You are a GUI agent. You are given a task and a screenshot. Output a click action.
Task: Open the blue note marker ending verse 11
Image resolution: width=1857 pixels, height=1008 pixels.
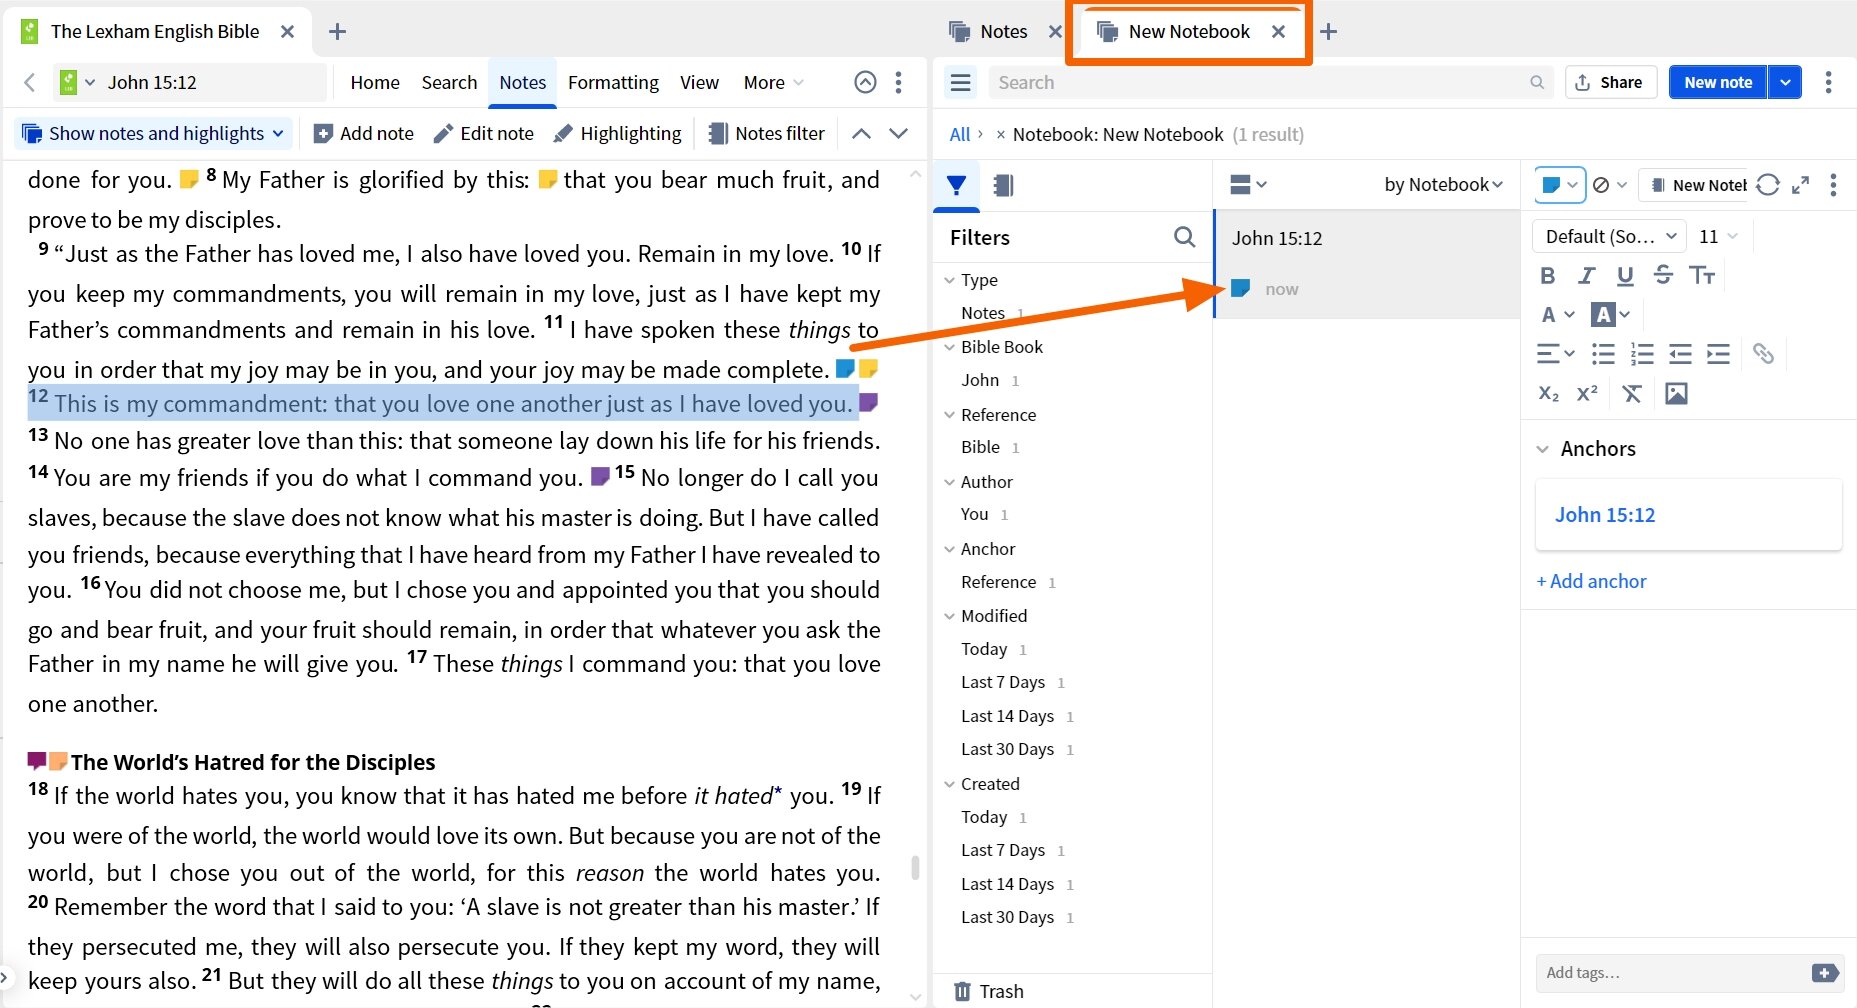click(845, 368)
